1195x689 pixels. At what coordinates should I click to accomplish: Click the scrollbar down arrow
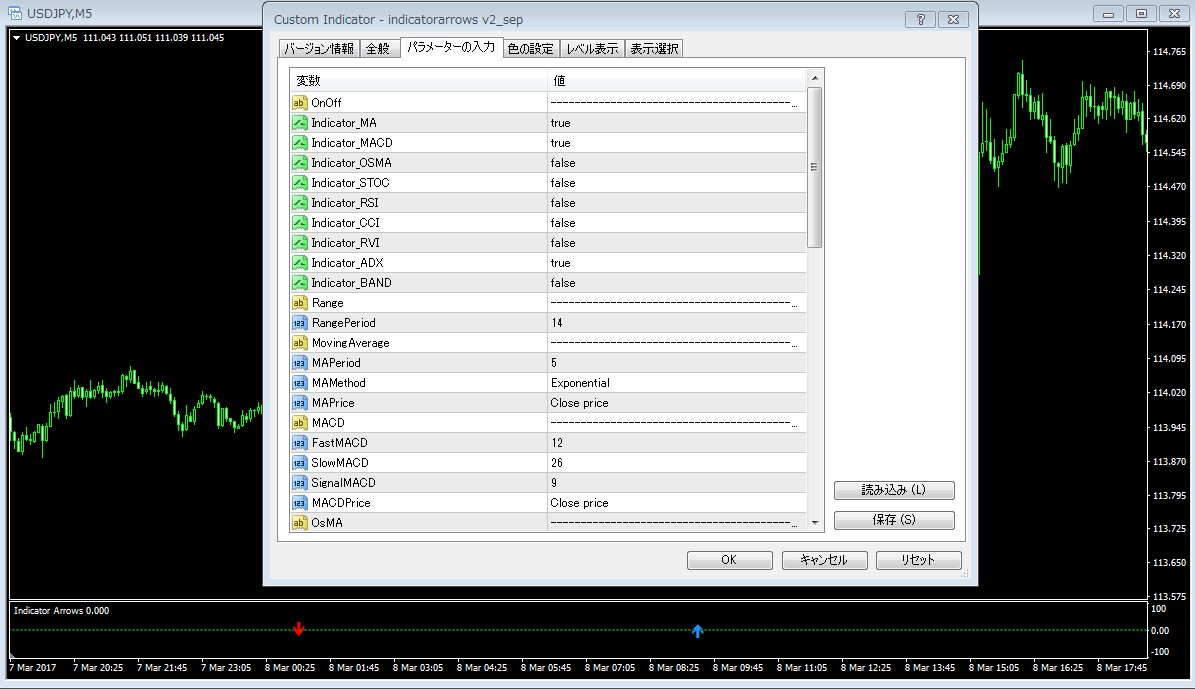click(x=815, y=523)
